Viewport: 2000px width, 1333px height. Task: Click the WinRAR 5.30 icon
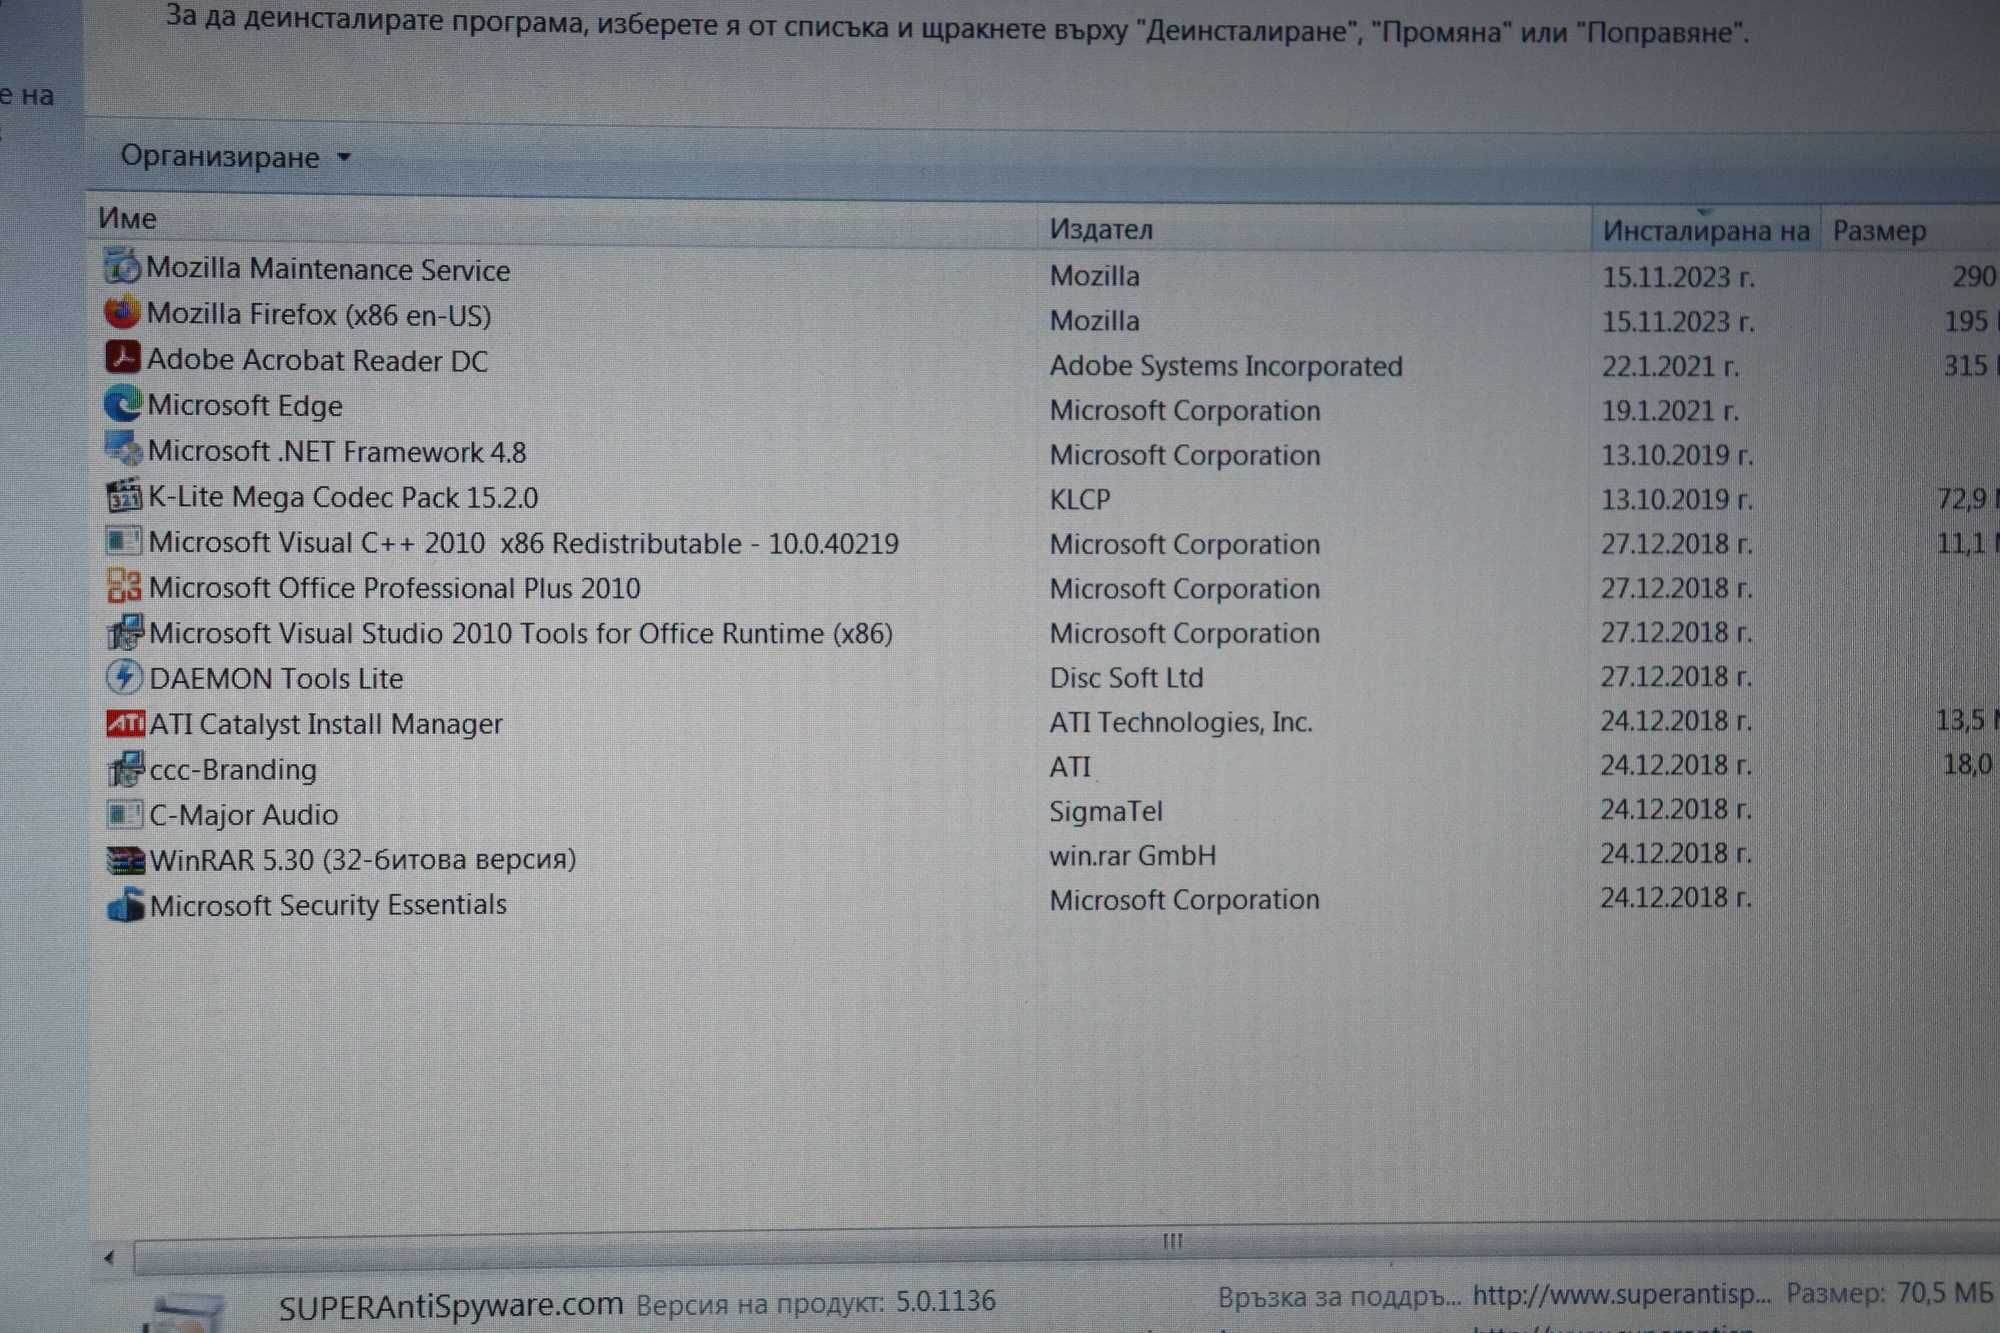click(126, 859)
